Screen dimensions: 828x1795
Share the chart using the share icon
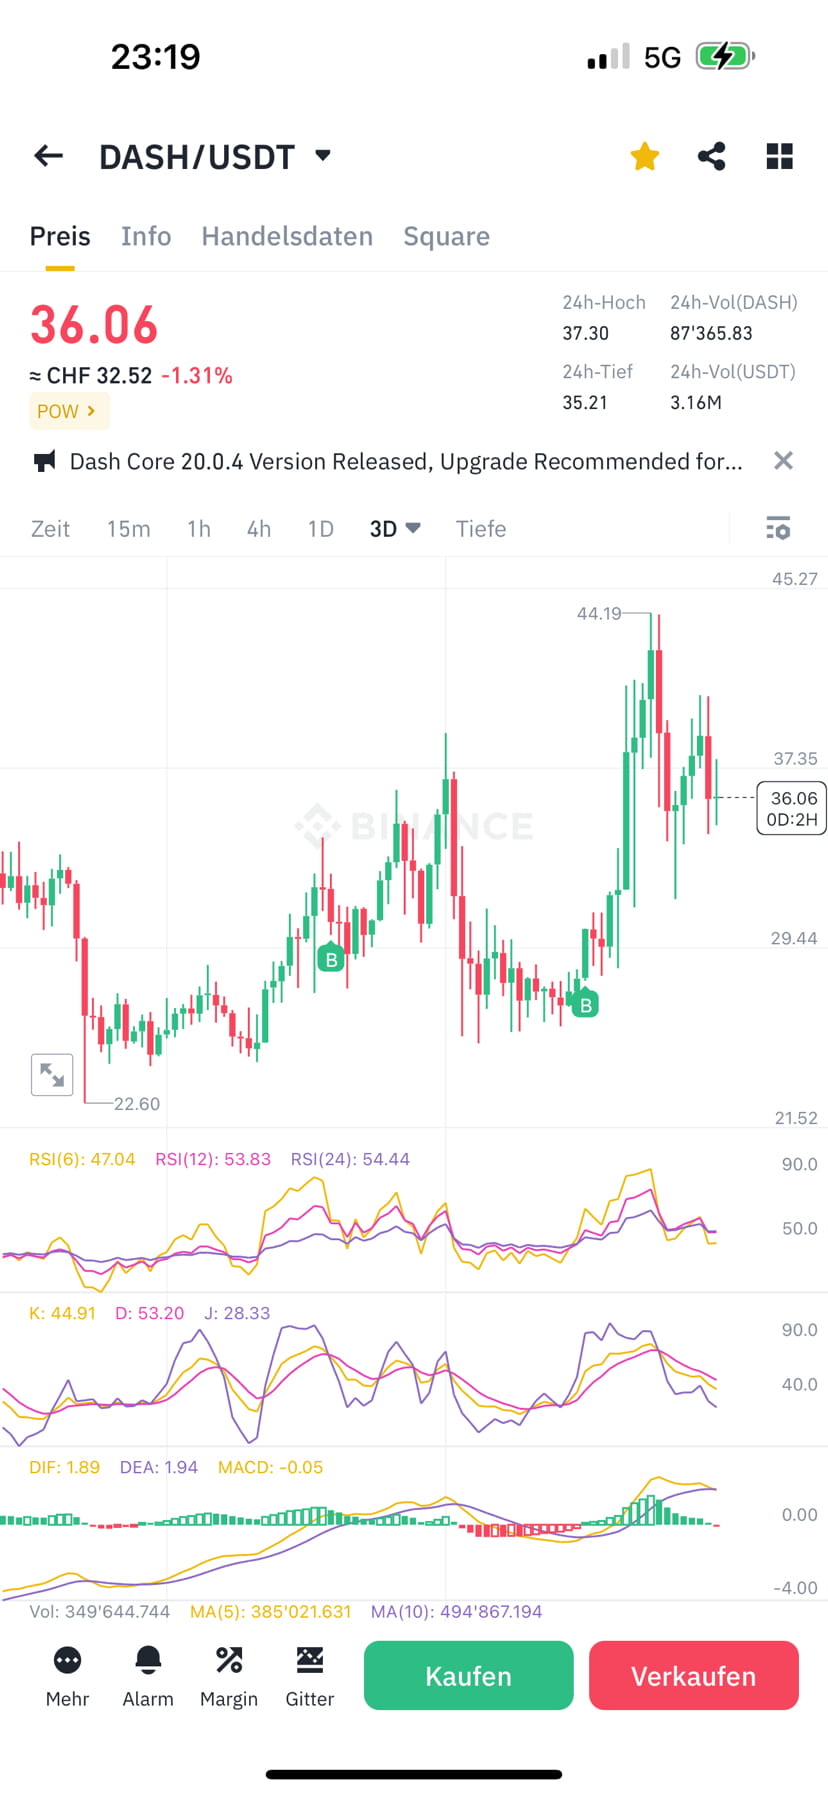[711, 156]
